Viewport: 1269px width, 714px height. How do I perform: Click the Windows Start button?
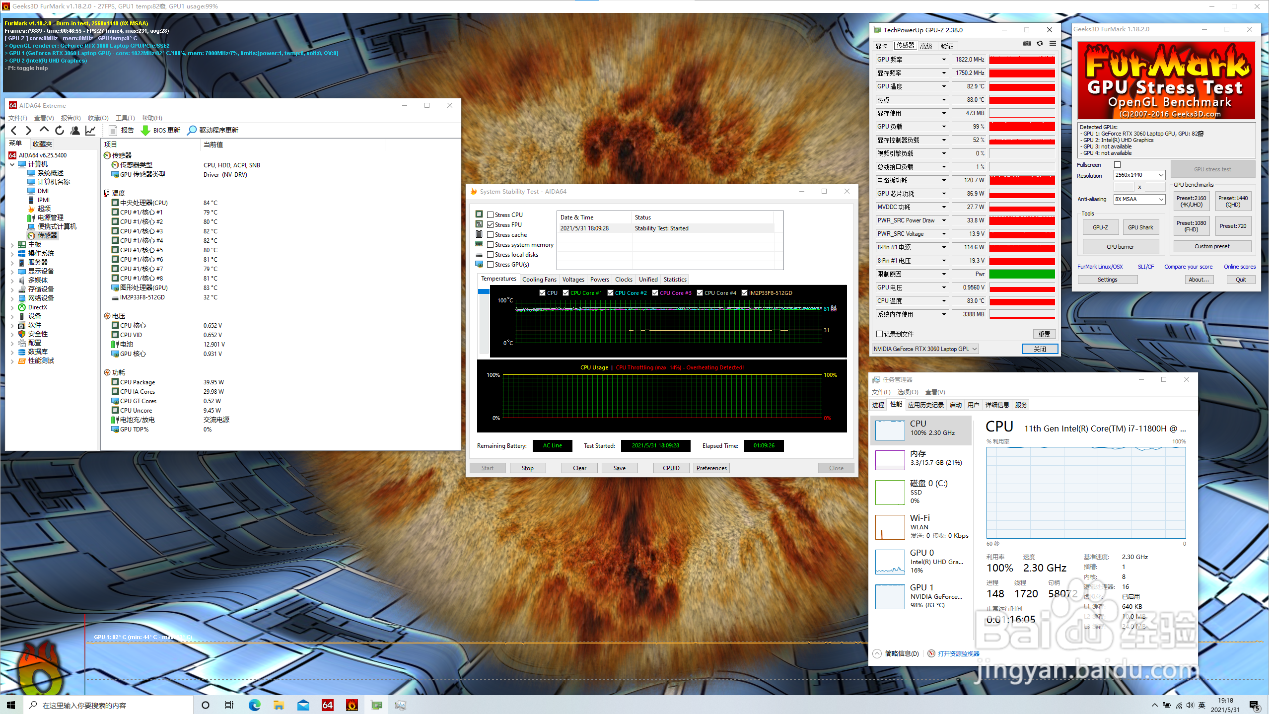coord(12,705)
